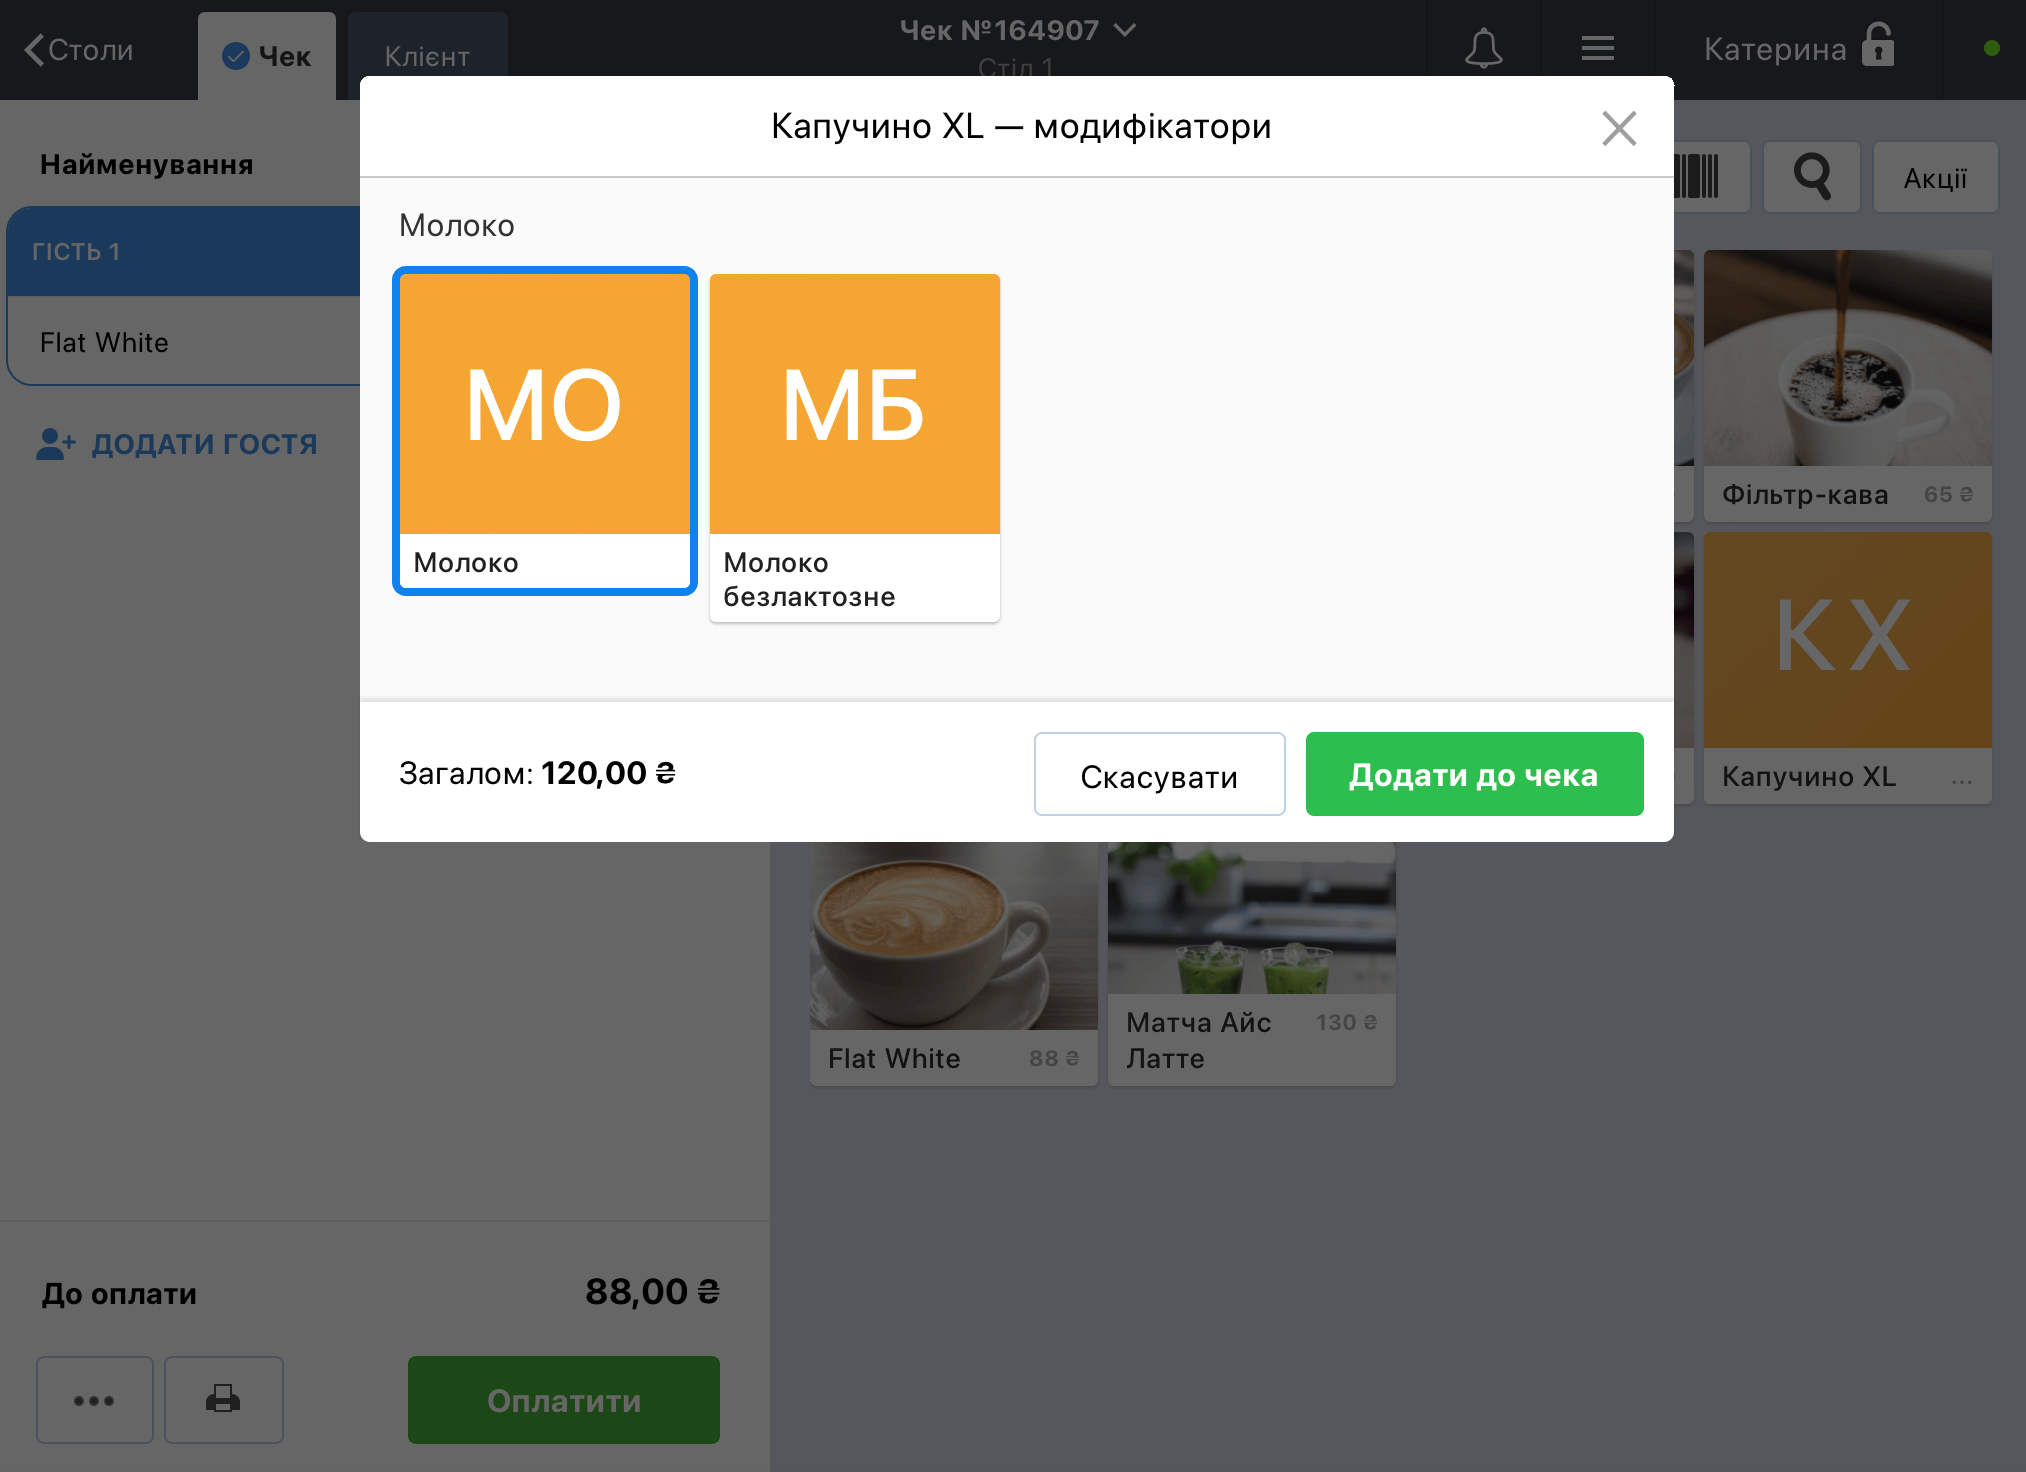
Task: Print the receipt with the printer icon
Action: click(223, 1399)
